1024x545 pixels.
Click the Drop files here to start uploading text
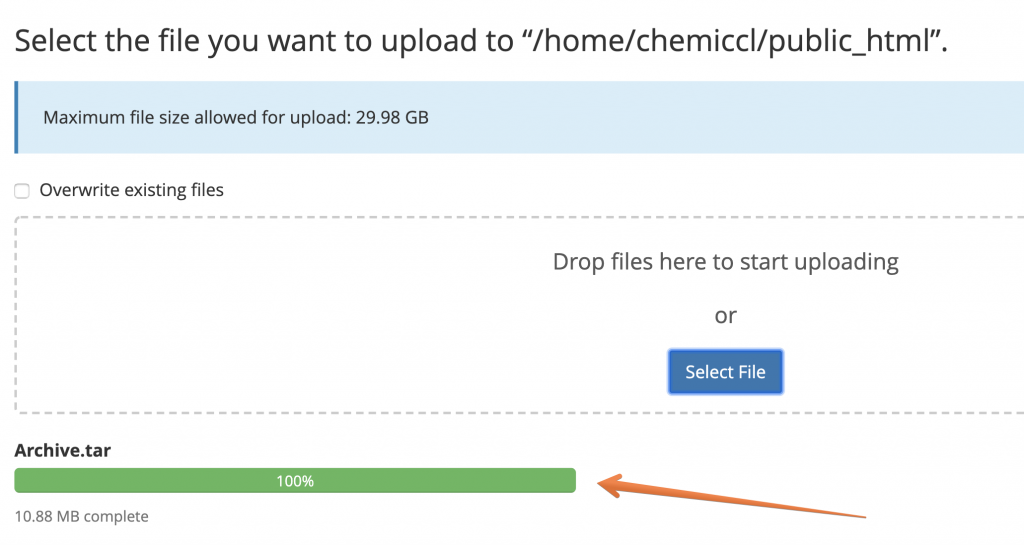725,262
